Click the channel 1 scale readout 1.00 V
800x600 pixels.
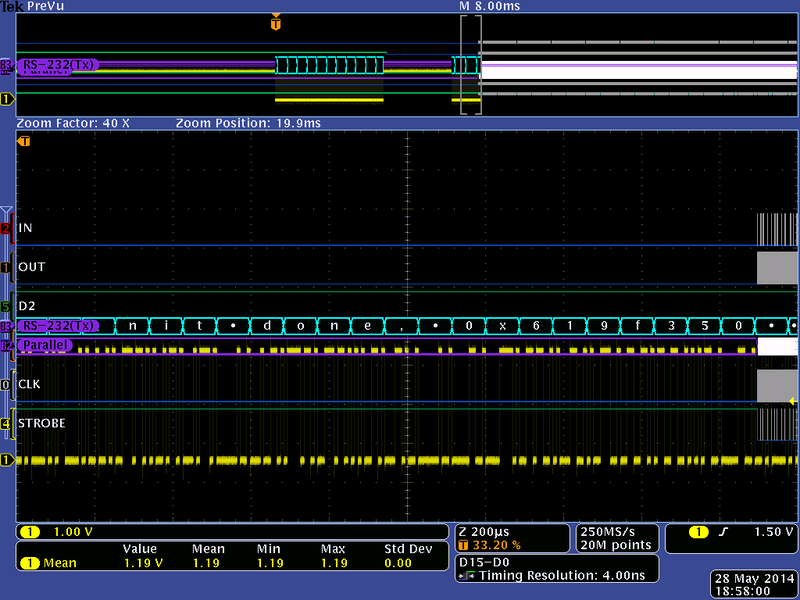(73, 532)
